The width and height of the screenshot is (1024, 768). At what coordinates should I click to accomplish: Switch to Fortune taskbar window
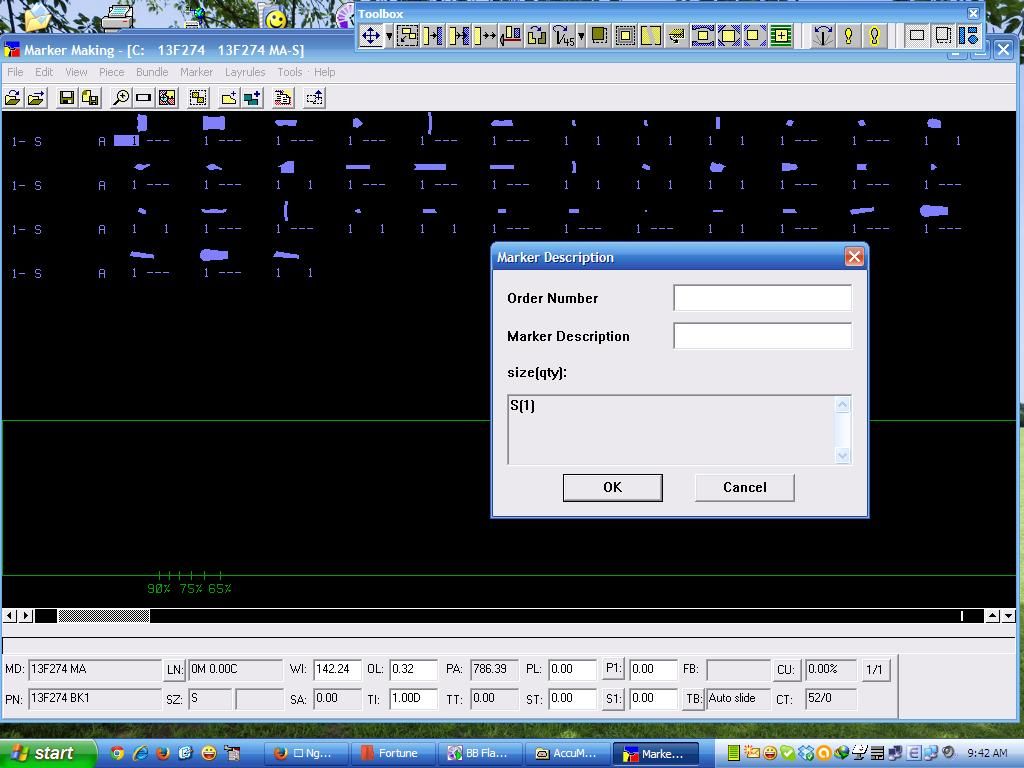click(x=391, y=754)
